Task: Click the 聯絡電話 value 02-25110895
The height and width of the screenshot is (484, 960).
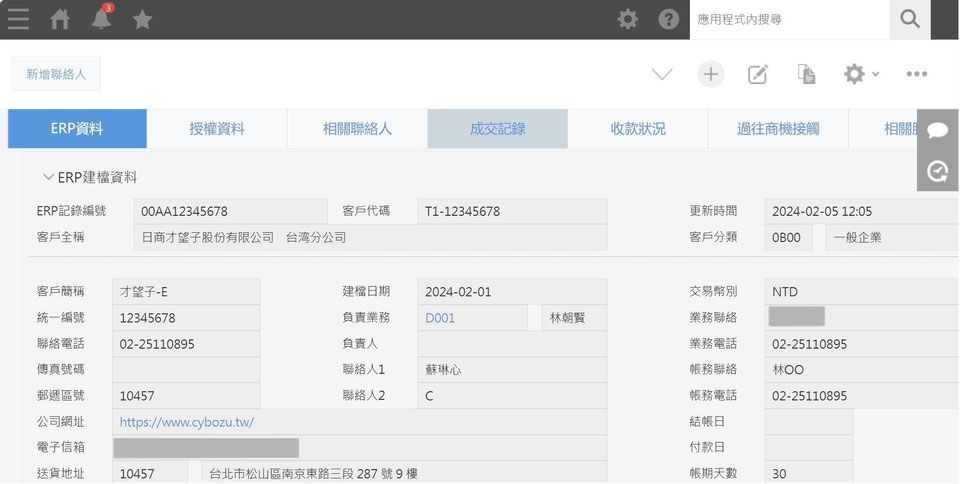Action: 186,344
